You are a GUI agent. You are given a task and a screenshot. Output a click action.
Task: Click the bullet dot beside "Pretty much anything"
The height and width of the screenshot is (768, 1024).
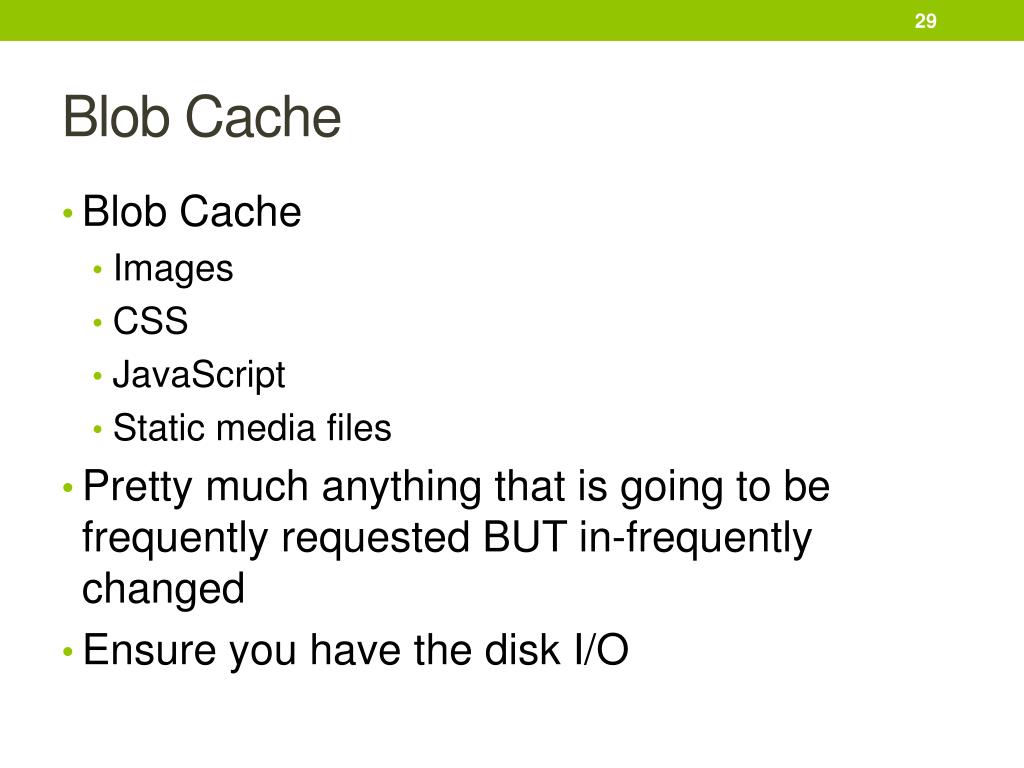[67, 490]
